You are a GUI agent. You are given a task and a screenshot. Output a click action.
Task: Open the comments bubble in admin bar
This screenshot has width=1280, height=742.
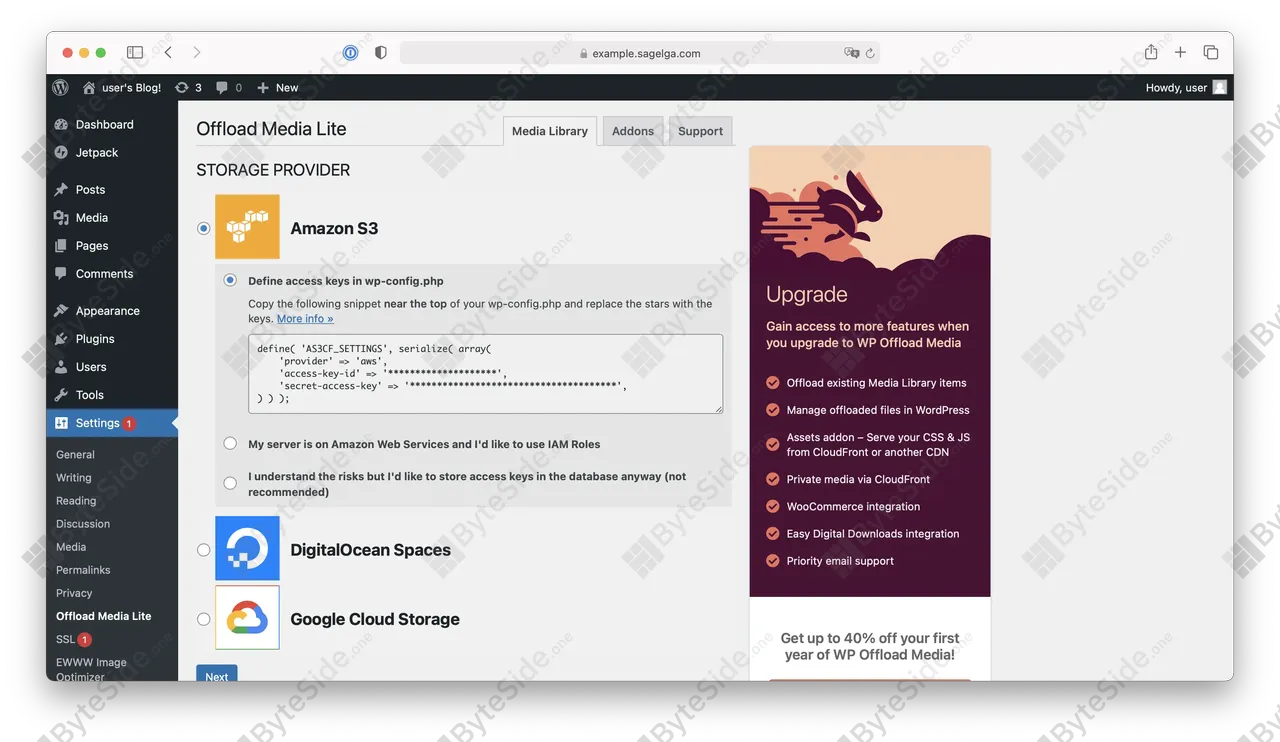pyautogui.click(x=229, y=87)
